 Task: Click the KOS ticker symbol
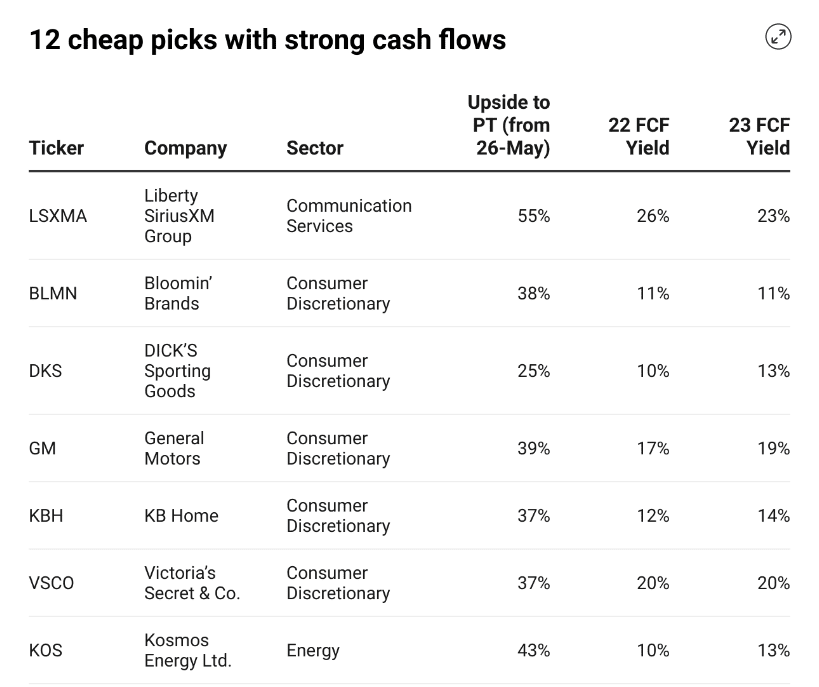pyautogui.click(x=45, y=650)
